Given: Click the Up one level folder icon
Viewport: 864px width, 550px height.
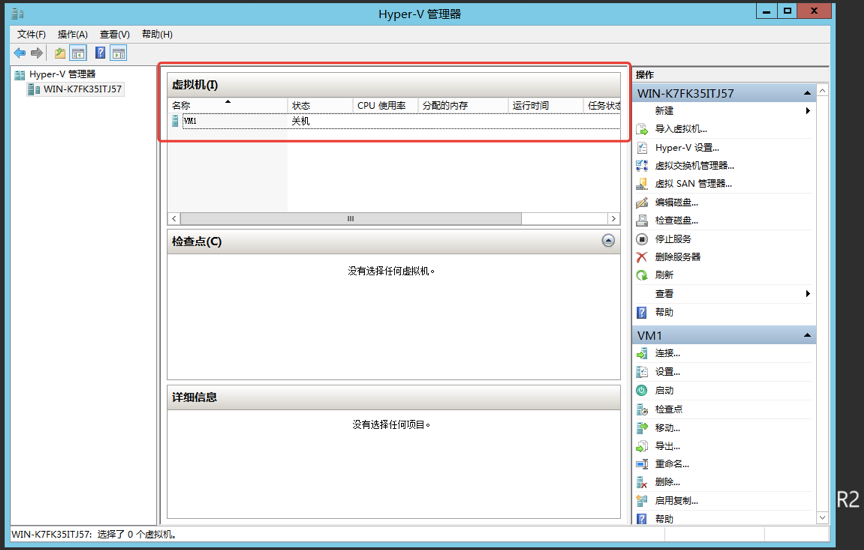Looking at the screenshot, I should click(x=60, y=53).
